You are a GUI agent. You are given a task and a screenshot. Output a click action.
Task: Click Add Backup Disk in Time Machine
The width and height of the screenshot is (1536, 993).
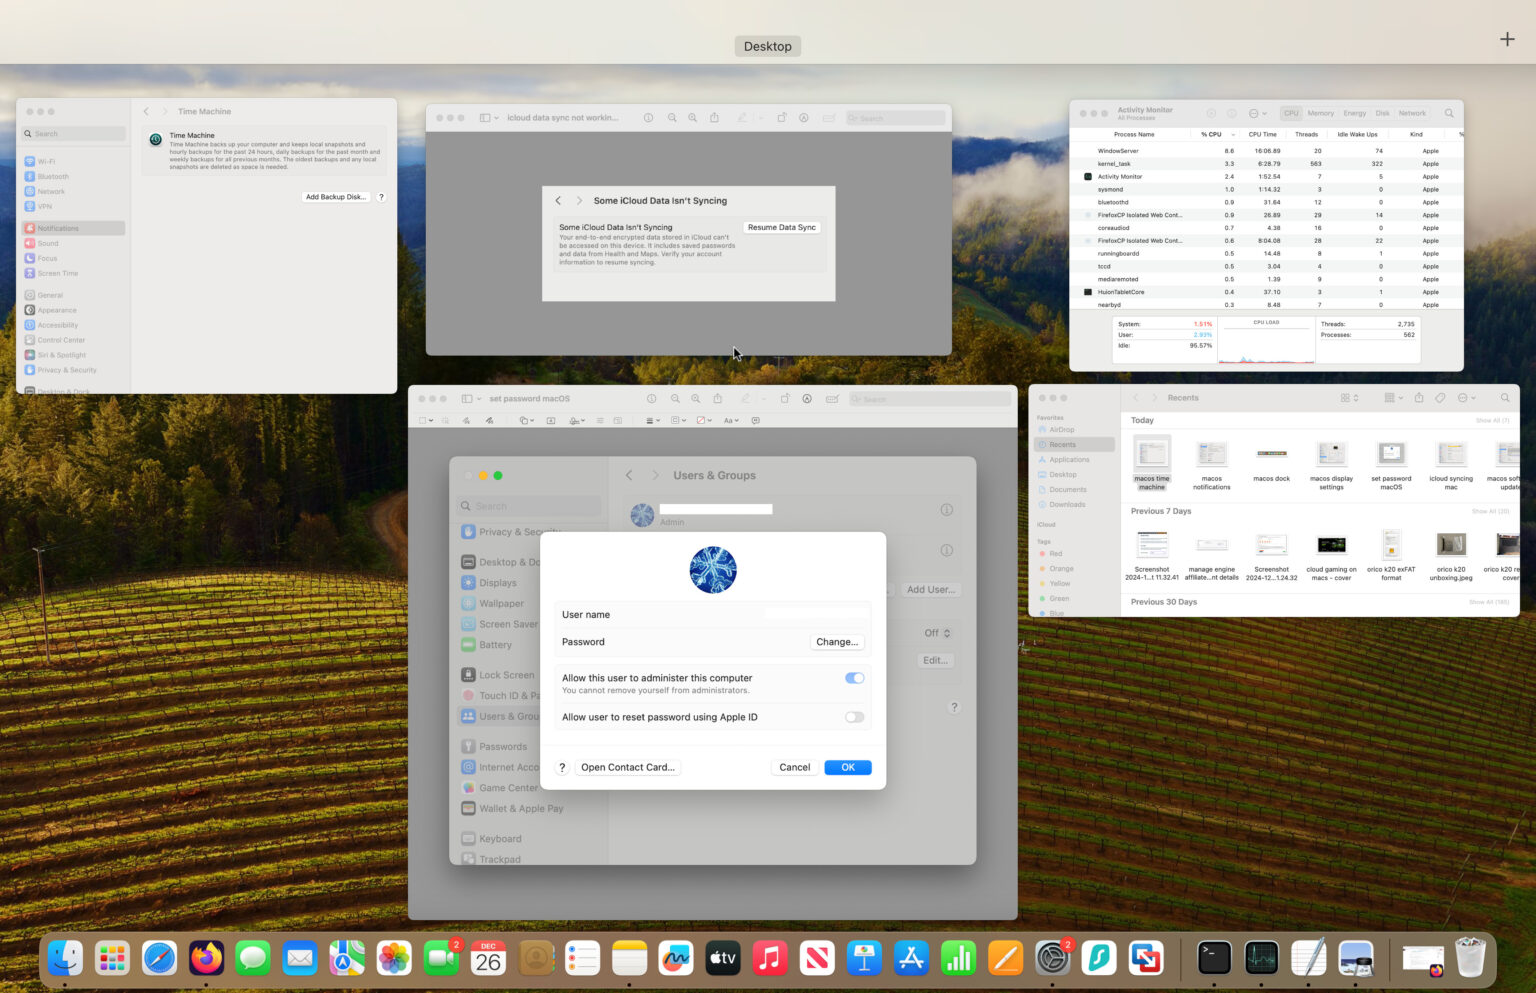coord(336,197)
